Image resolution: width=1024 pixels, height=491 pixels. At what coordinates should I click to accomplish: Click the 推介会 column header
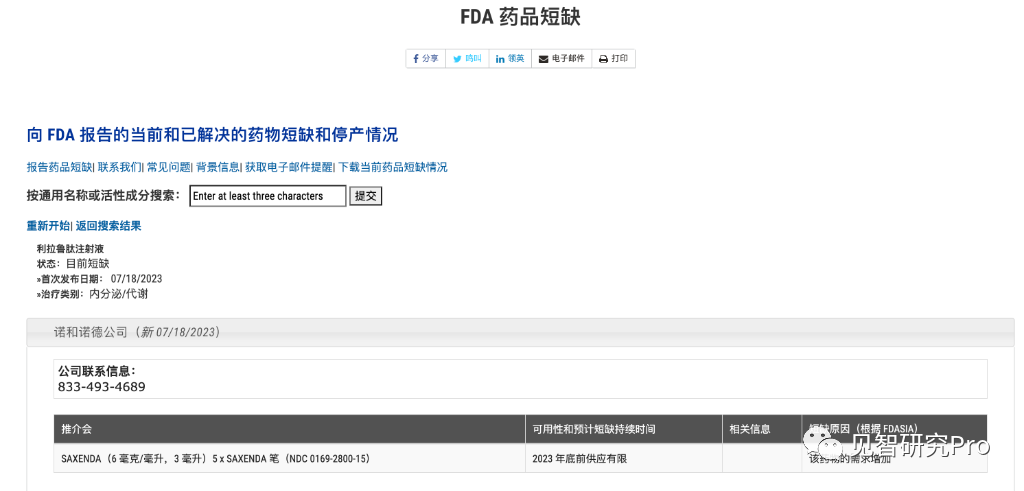289,429
